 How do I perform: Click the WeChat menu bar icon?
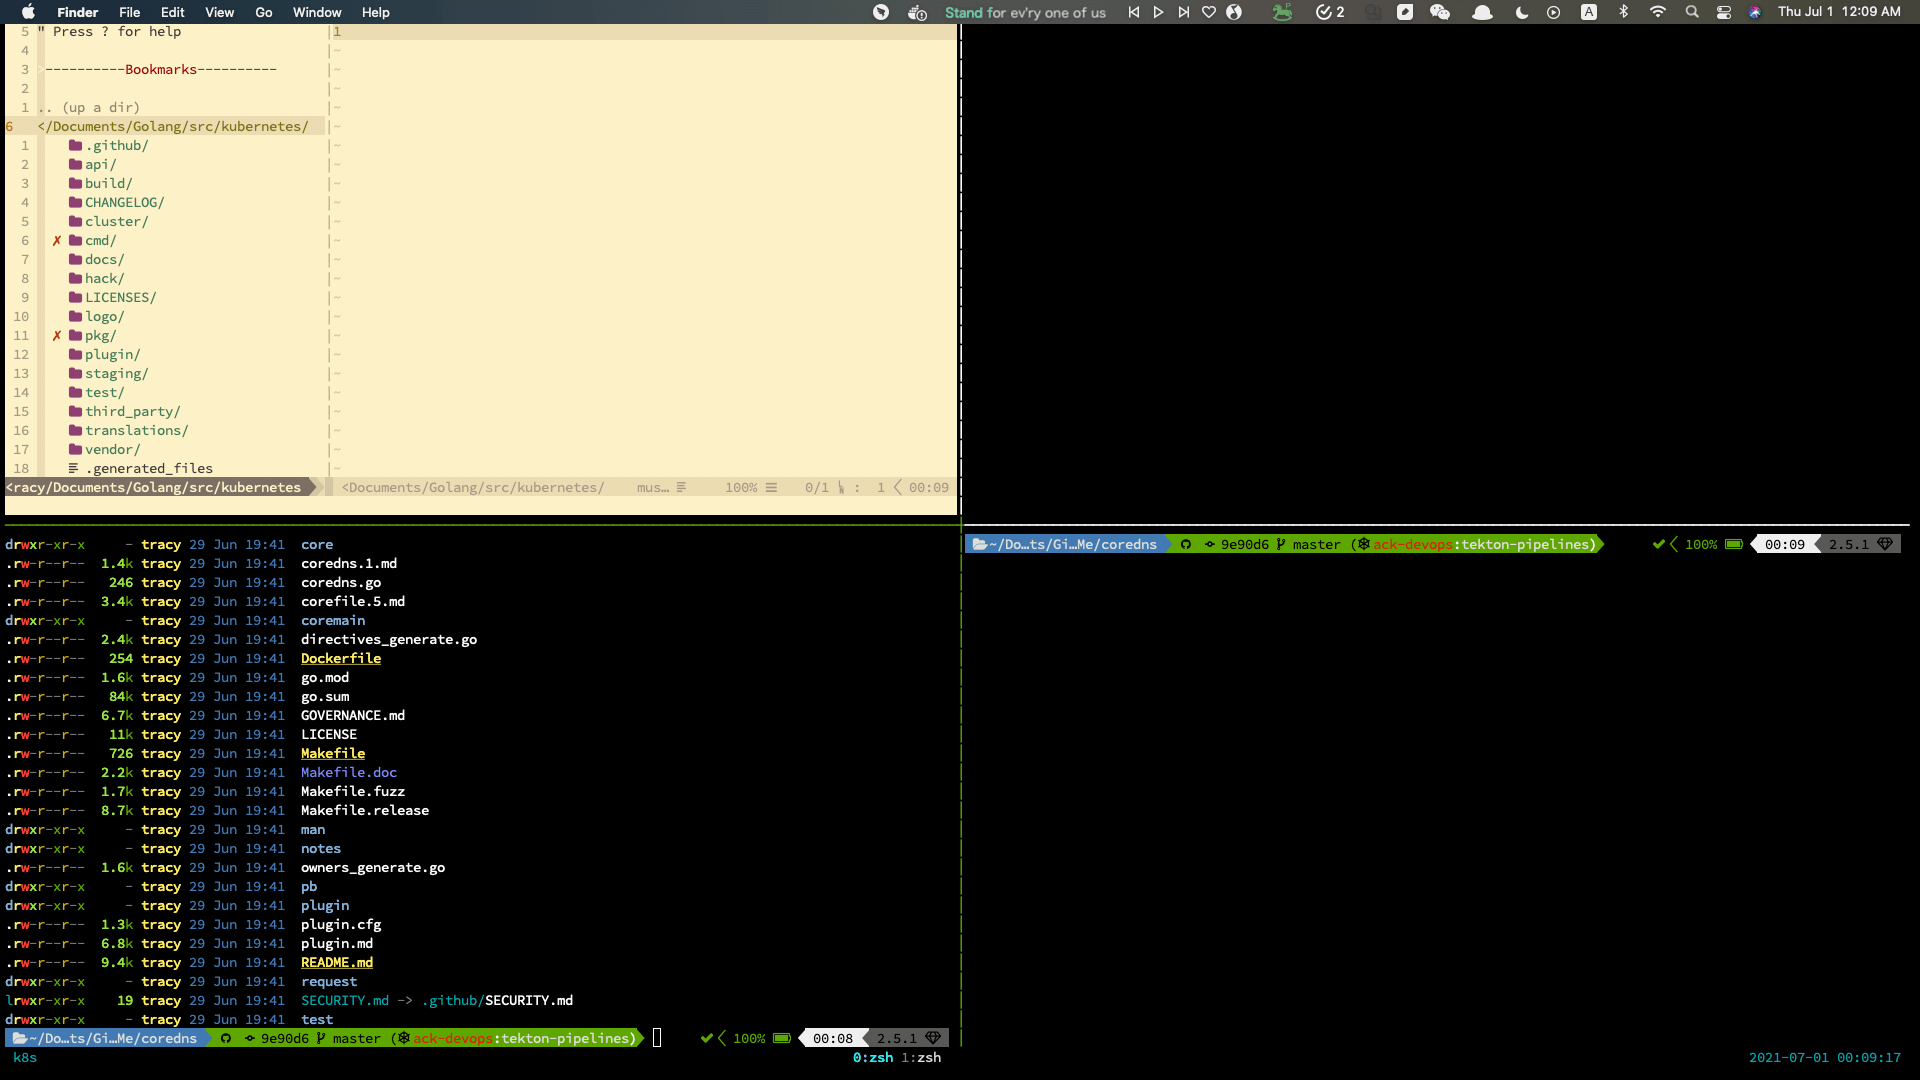[x=1440, y=12]
